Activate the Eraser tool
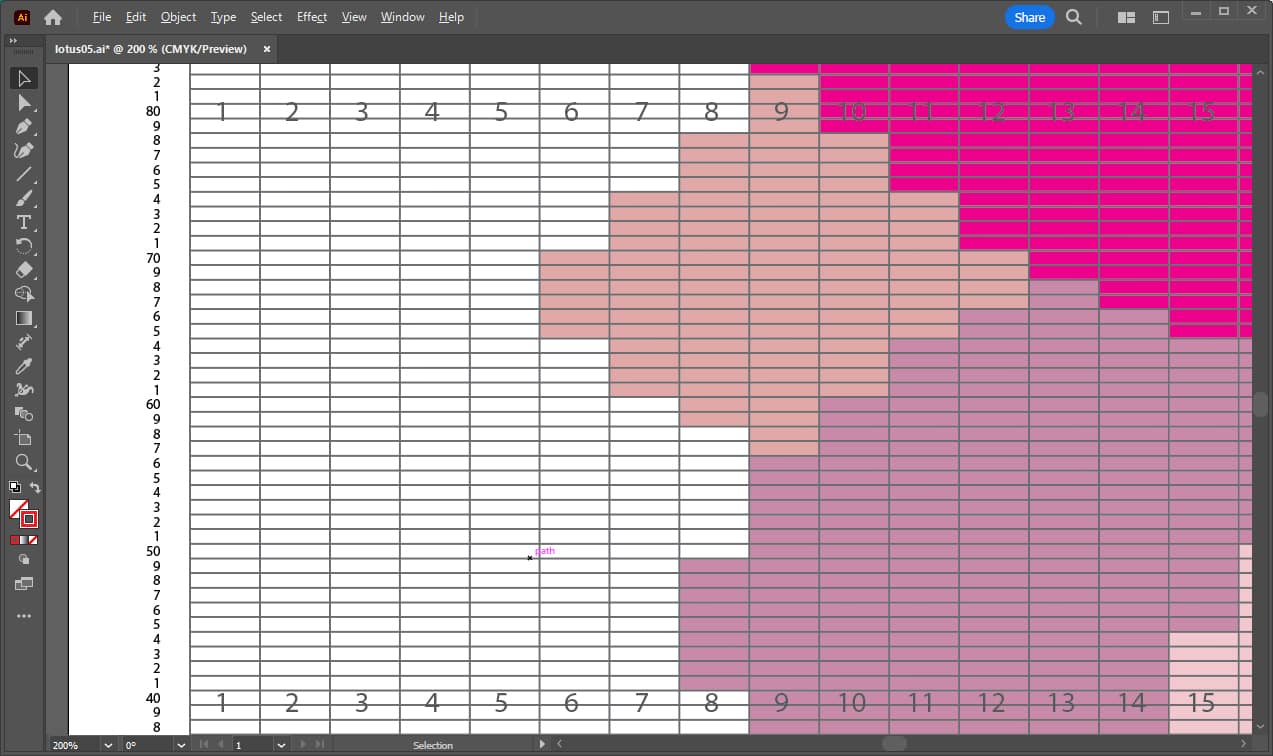The image size is (1273, 756). click(24, 270)
